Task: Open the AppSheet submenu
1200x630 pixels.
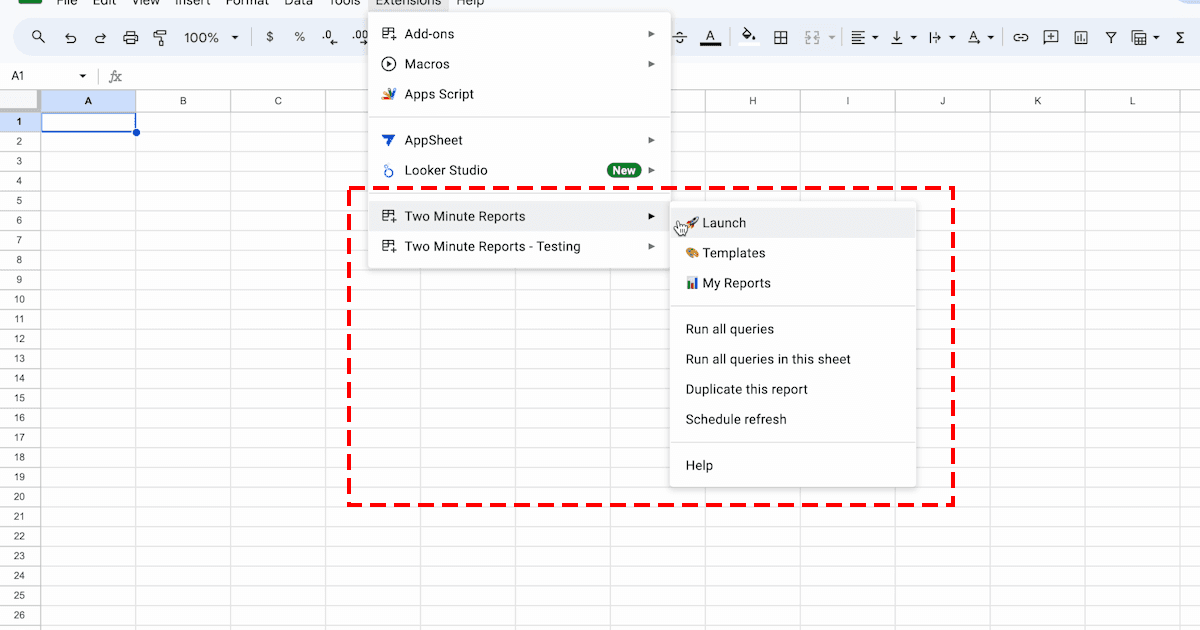Action: (519, 140)
